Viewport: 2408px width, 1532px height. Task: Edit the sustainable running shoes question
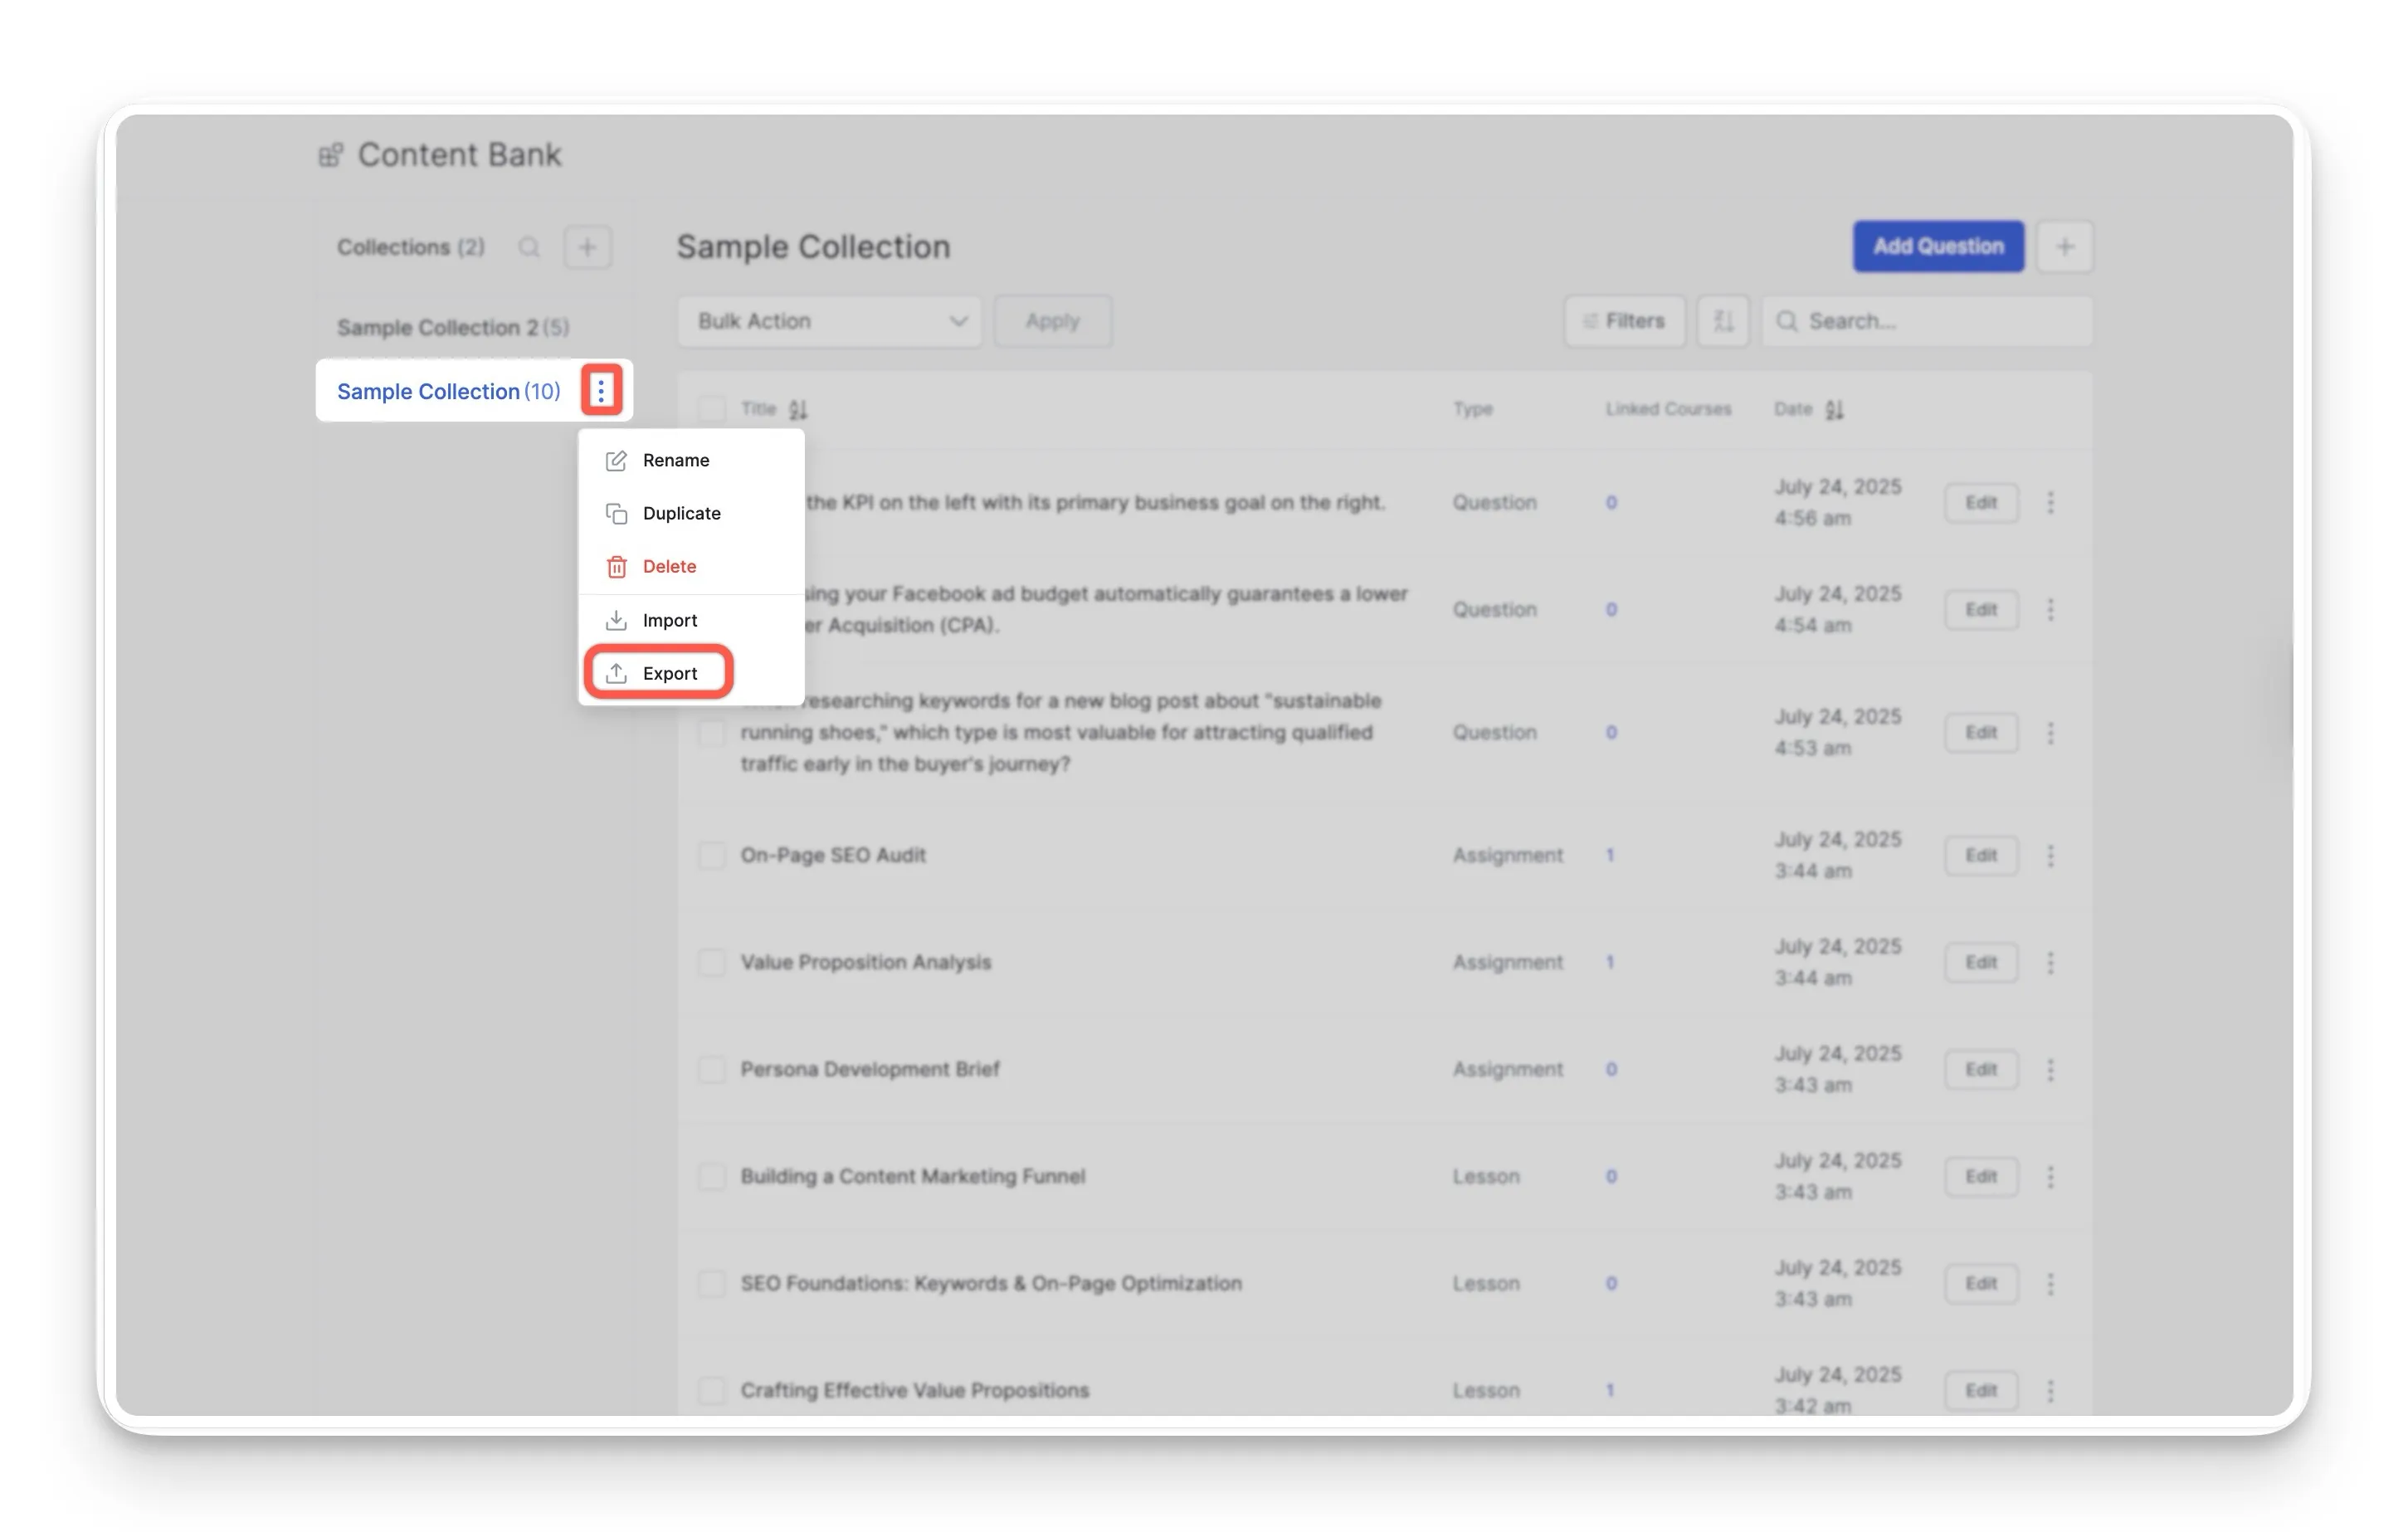[1980, 732]
